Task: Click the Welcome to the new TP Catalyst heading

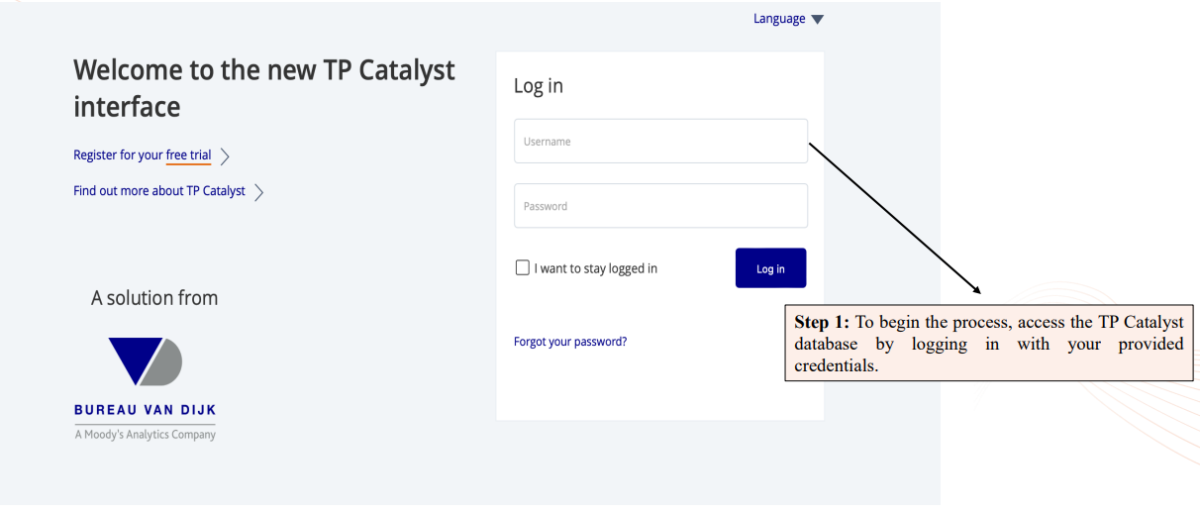Action: tap(264, 87)
